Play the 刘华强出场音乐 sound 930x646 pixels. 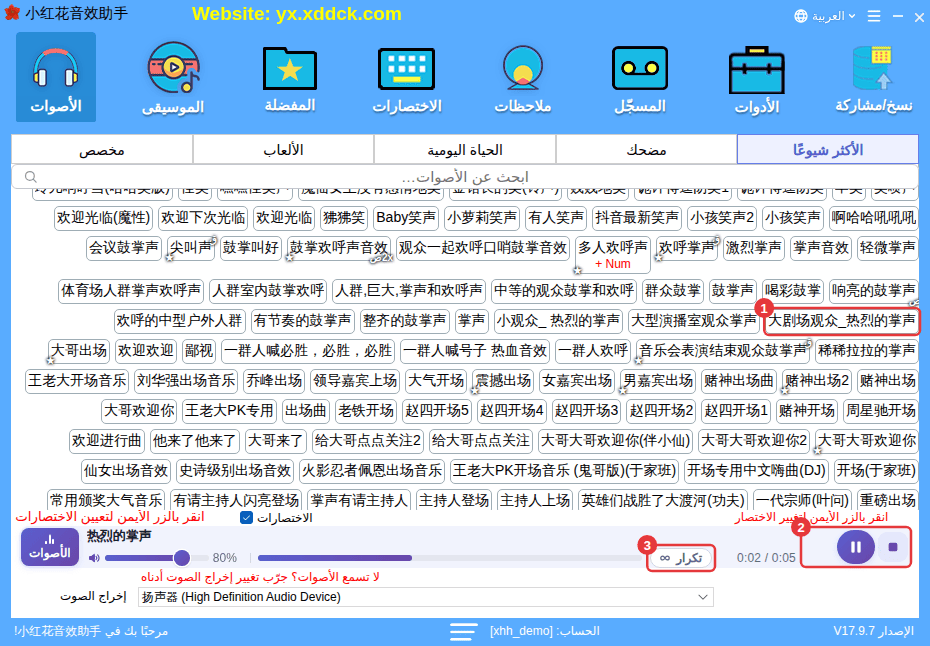click(186, 380)
